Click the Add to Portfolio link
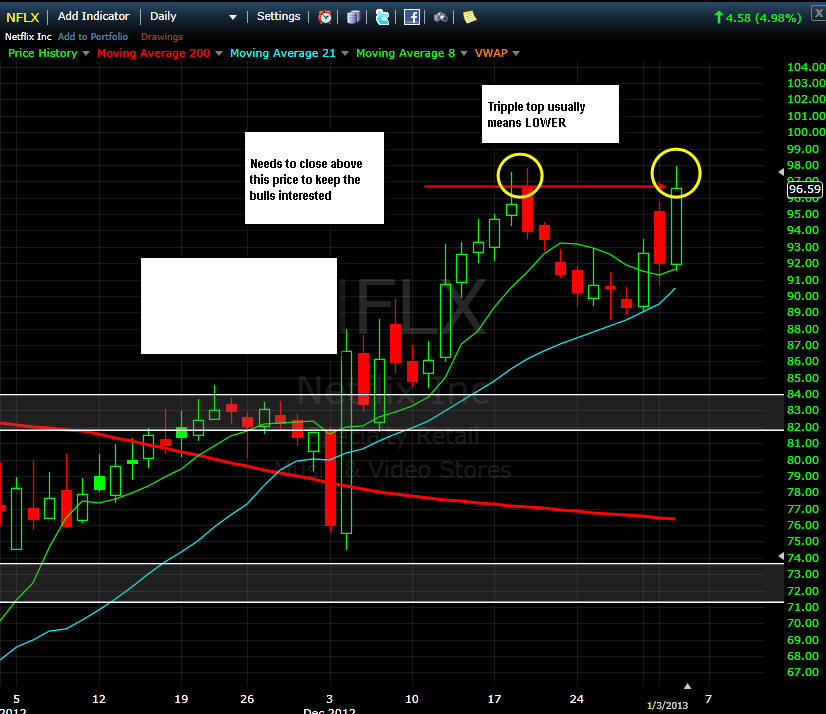This screenshot has height=714, width=826. point(93,36)
